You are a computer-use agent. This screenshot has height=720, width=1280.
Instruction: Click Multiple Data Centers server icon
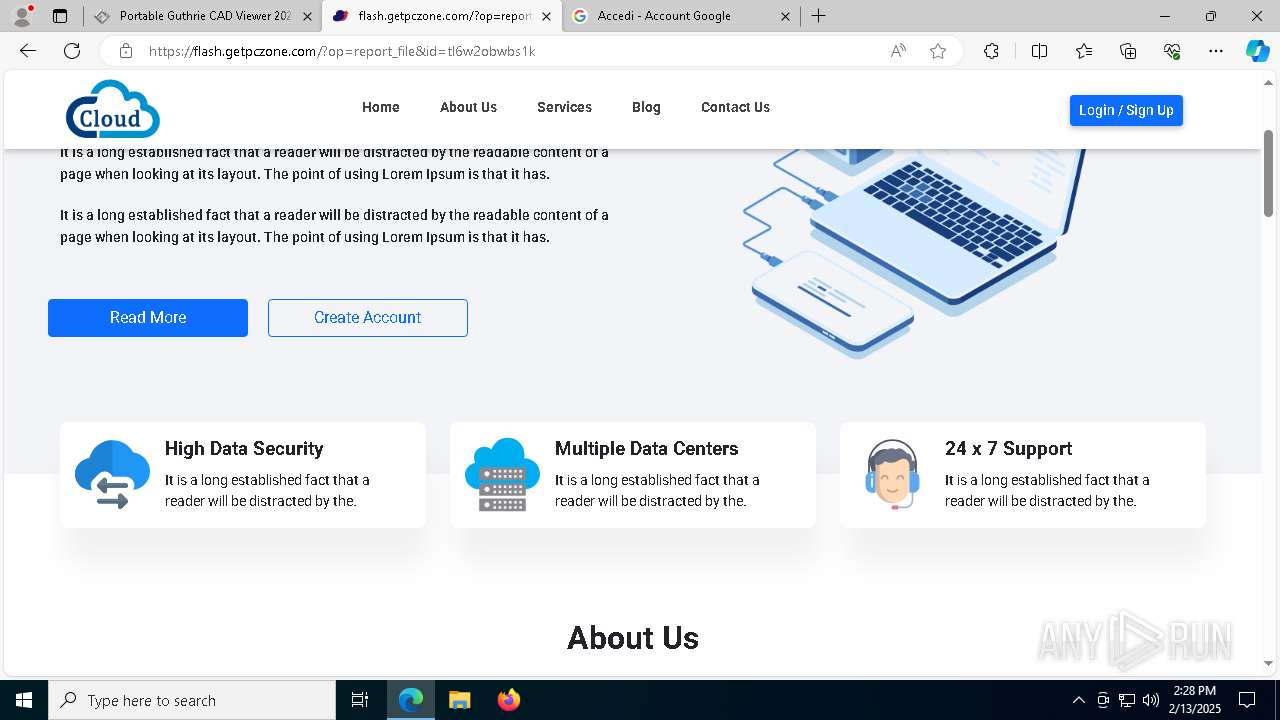[503, 475]
